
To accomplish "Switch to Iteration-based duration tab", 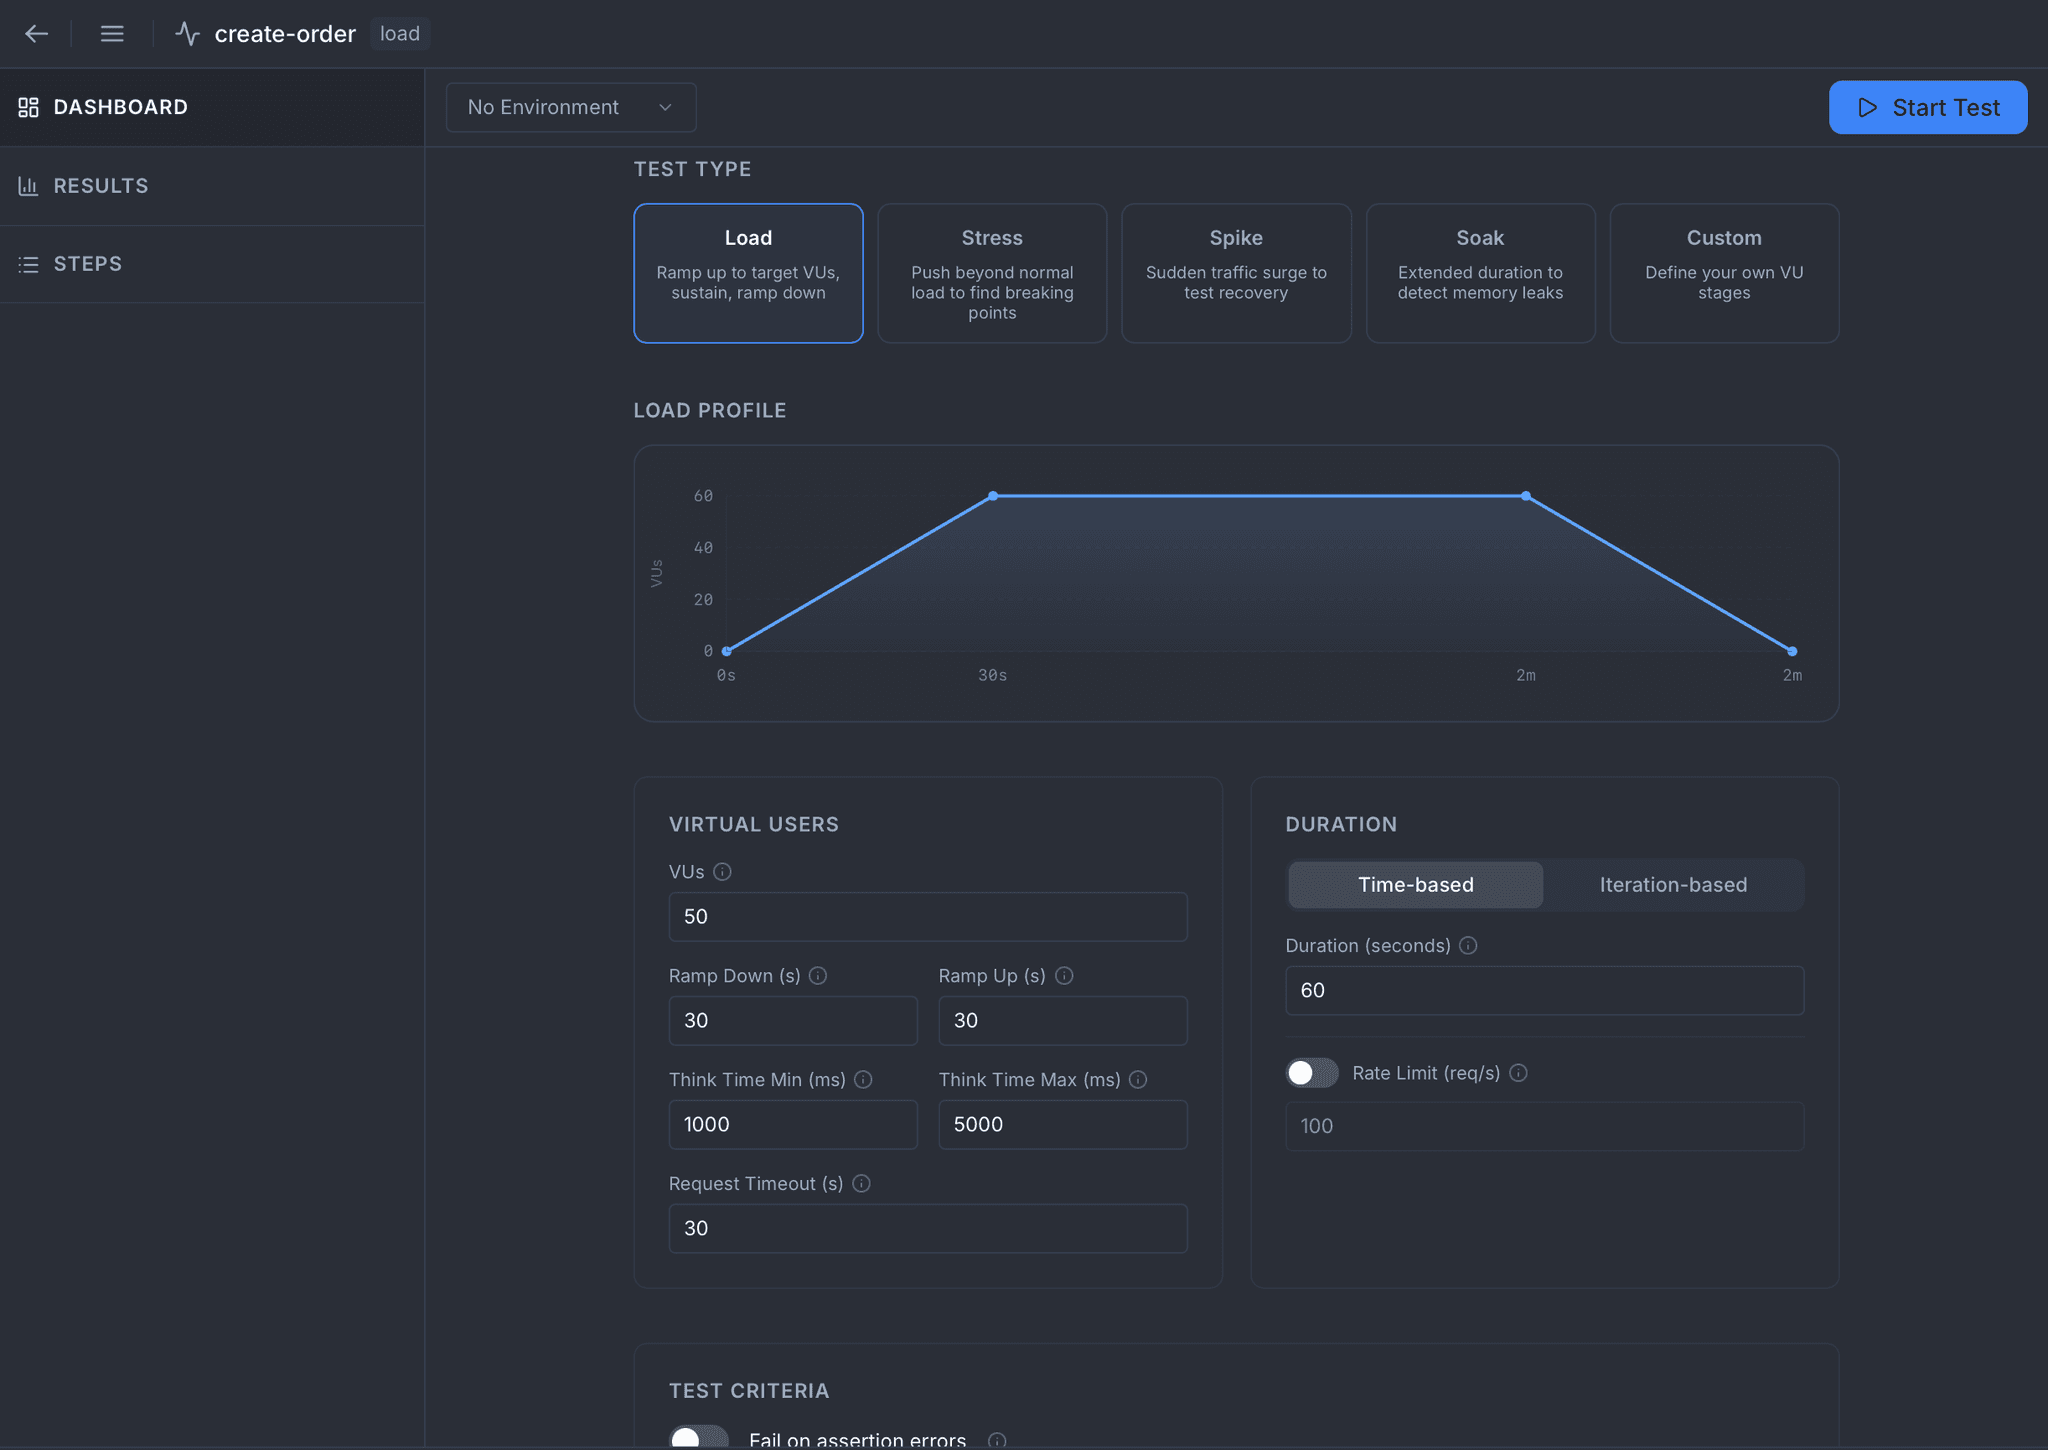I will coord(1673,885).
